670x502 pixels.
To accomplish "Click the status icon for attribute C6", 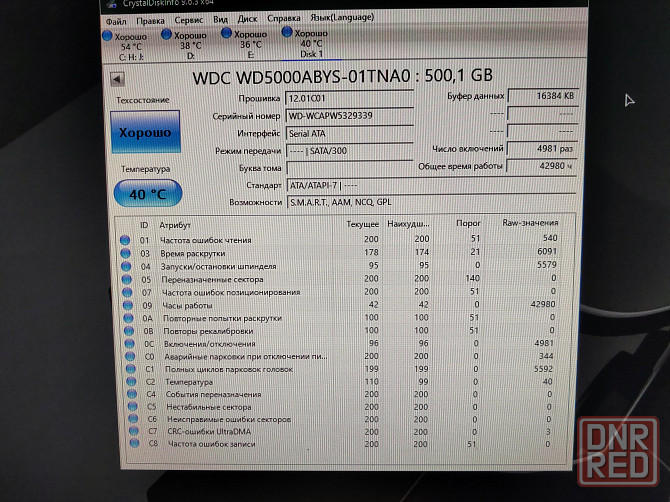I will (x=133, y=419).
